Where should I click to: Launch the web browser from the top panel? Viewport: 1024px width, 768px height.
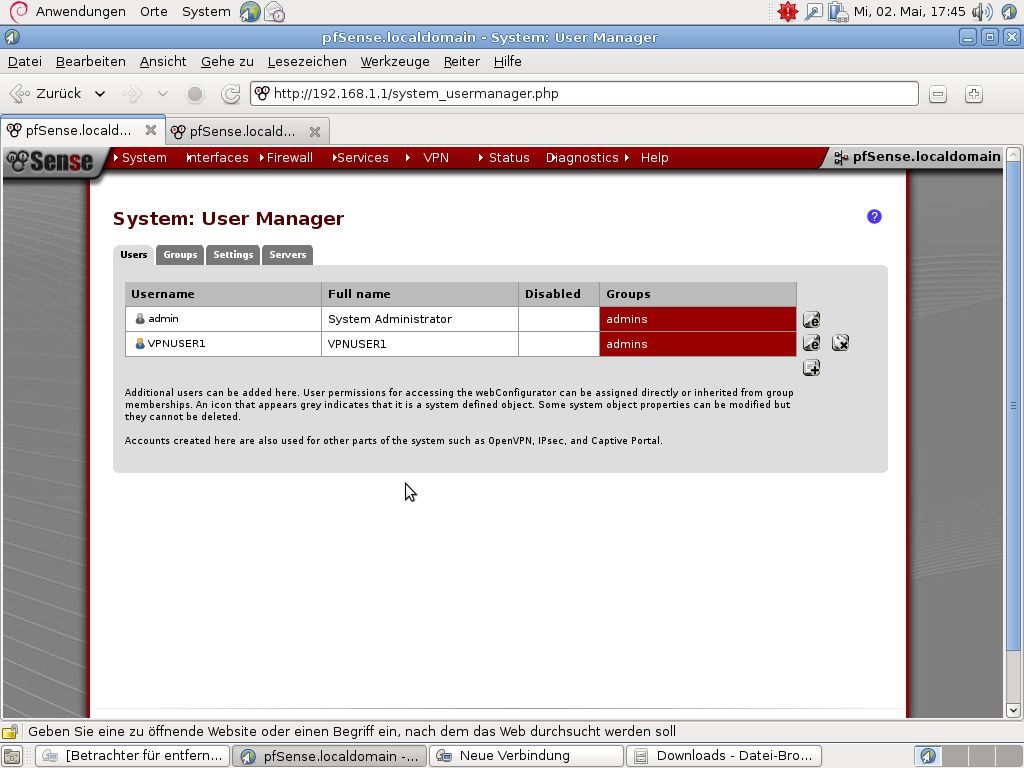(x=249, y=12)
